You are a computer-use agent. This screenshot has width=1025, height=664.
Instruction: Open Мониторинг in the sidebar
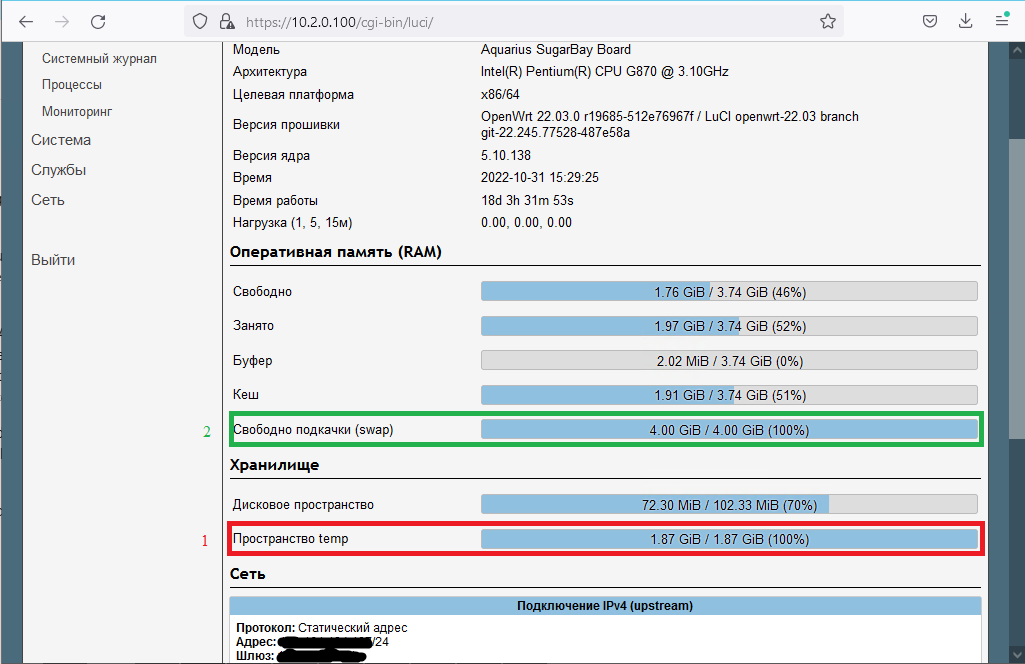pos(77,112)
